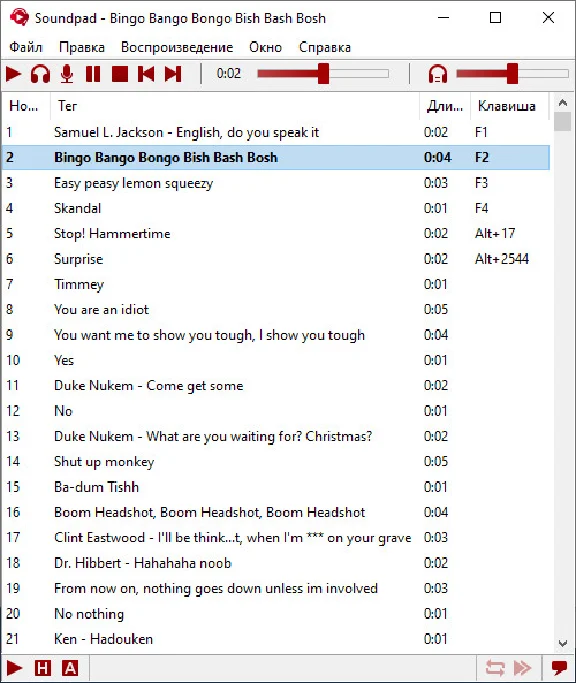Adjust the playback position slider handle
Image resolution: width=576 pixels, height=683 pixels.
tap(323, 74)
